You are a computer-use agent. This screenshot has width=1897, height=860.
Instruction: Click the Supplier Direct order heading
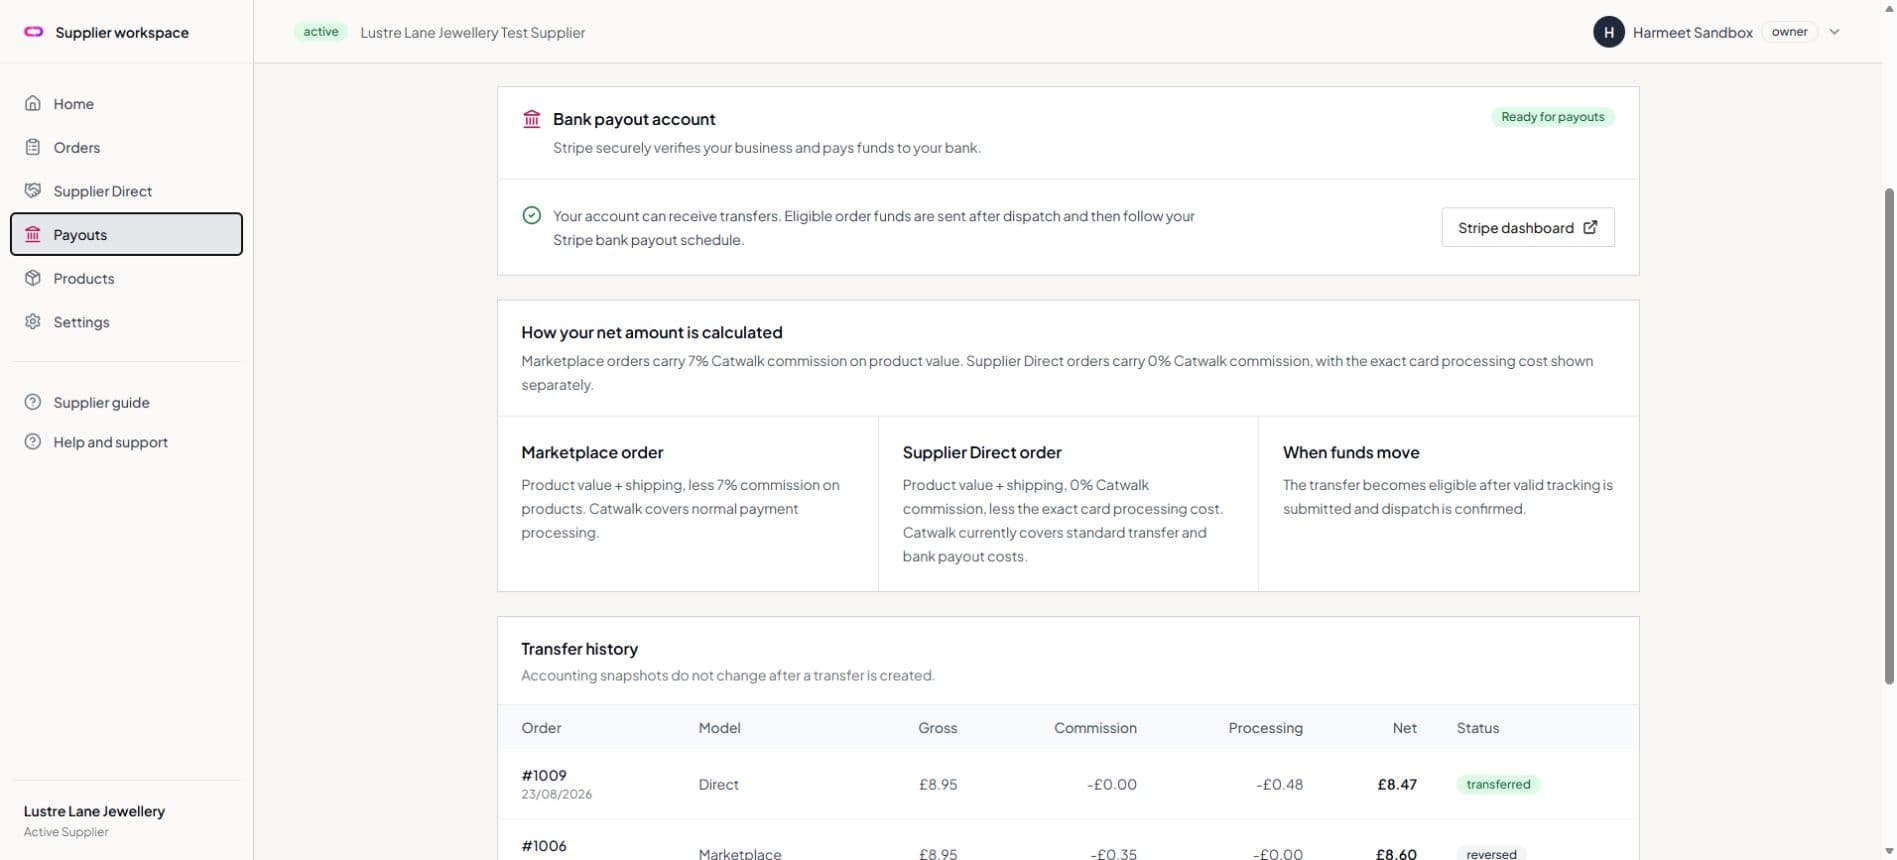tap(981, 452)
